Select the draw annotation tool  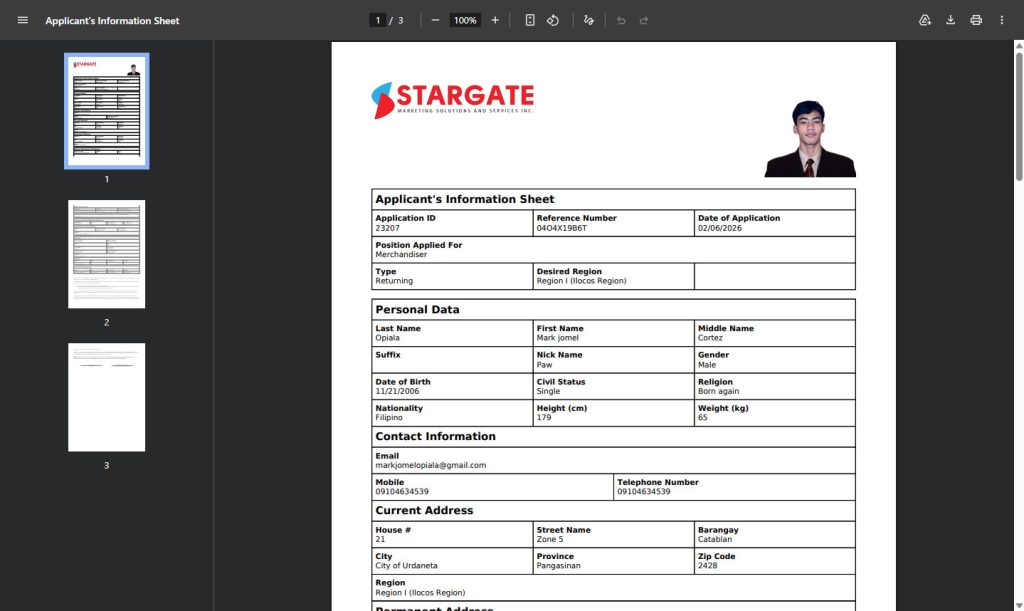tap(589, 20)
